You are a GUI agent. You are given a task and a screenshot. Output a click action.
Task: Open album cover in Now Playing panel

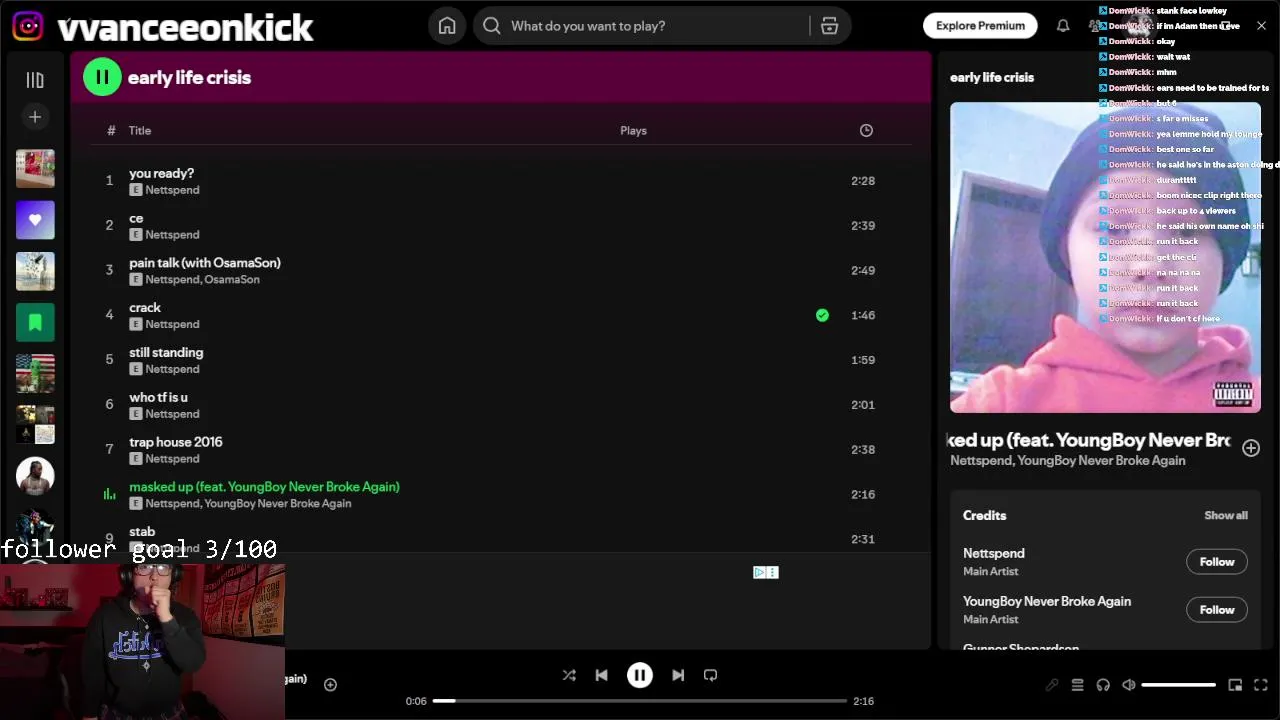[x=1105, y=257]
